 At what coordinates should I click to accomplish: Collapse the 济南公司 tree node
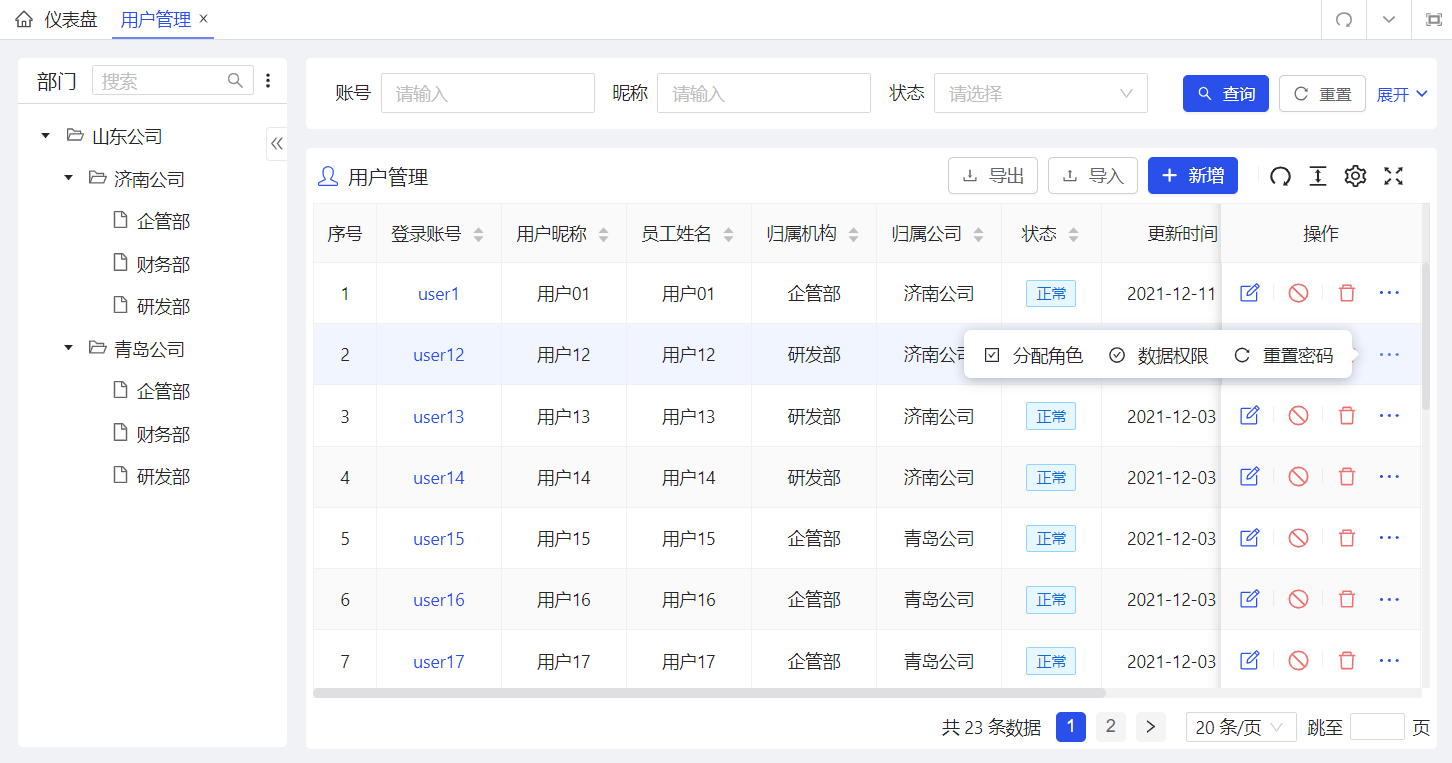[68, 178]
